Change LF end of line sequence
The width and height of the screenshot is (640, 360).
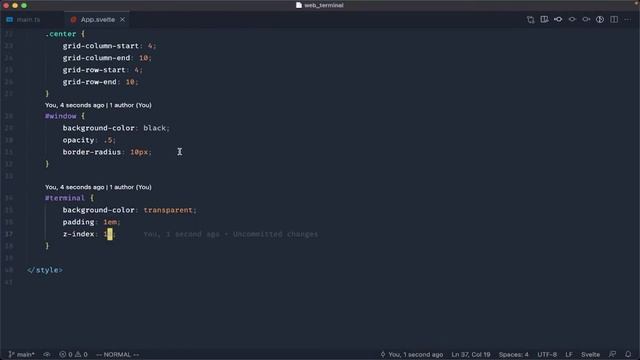pyautogui.click(x=569, y=354)
